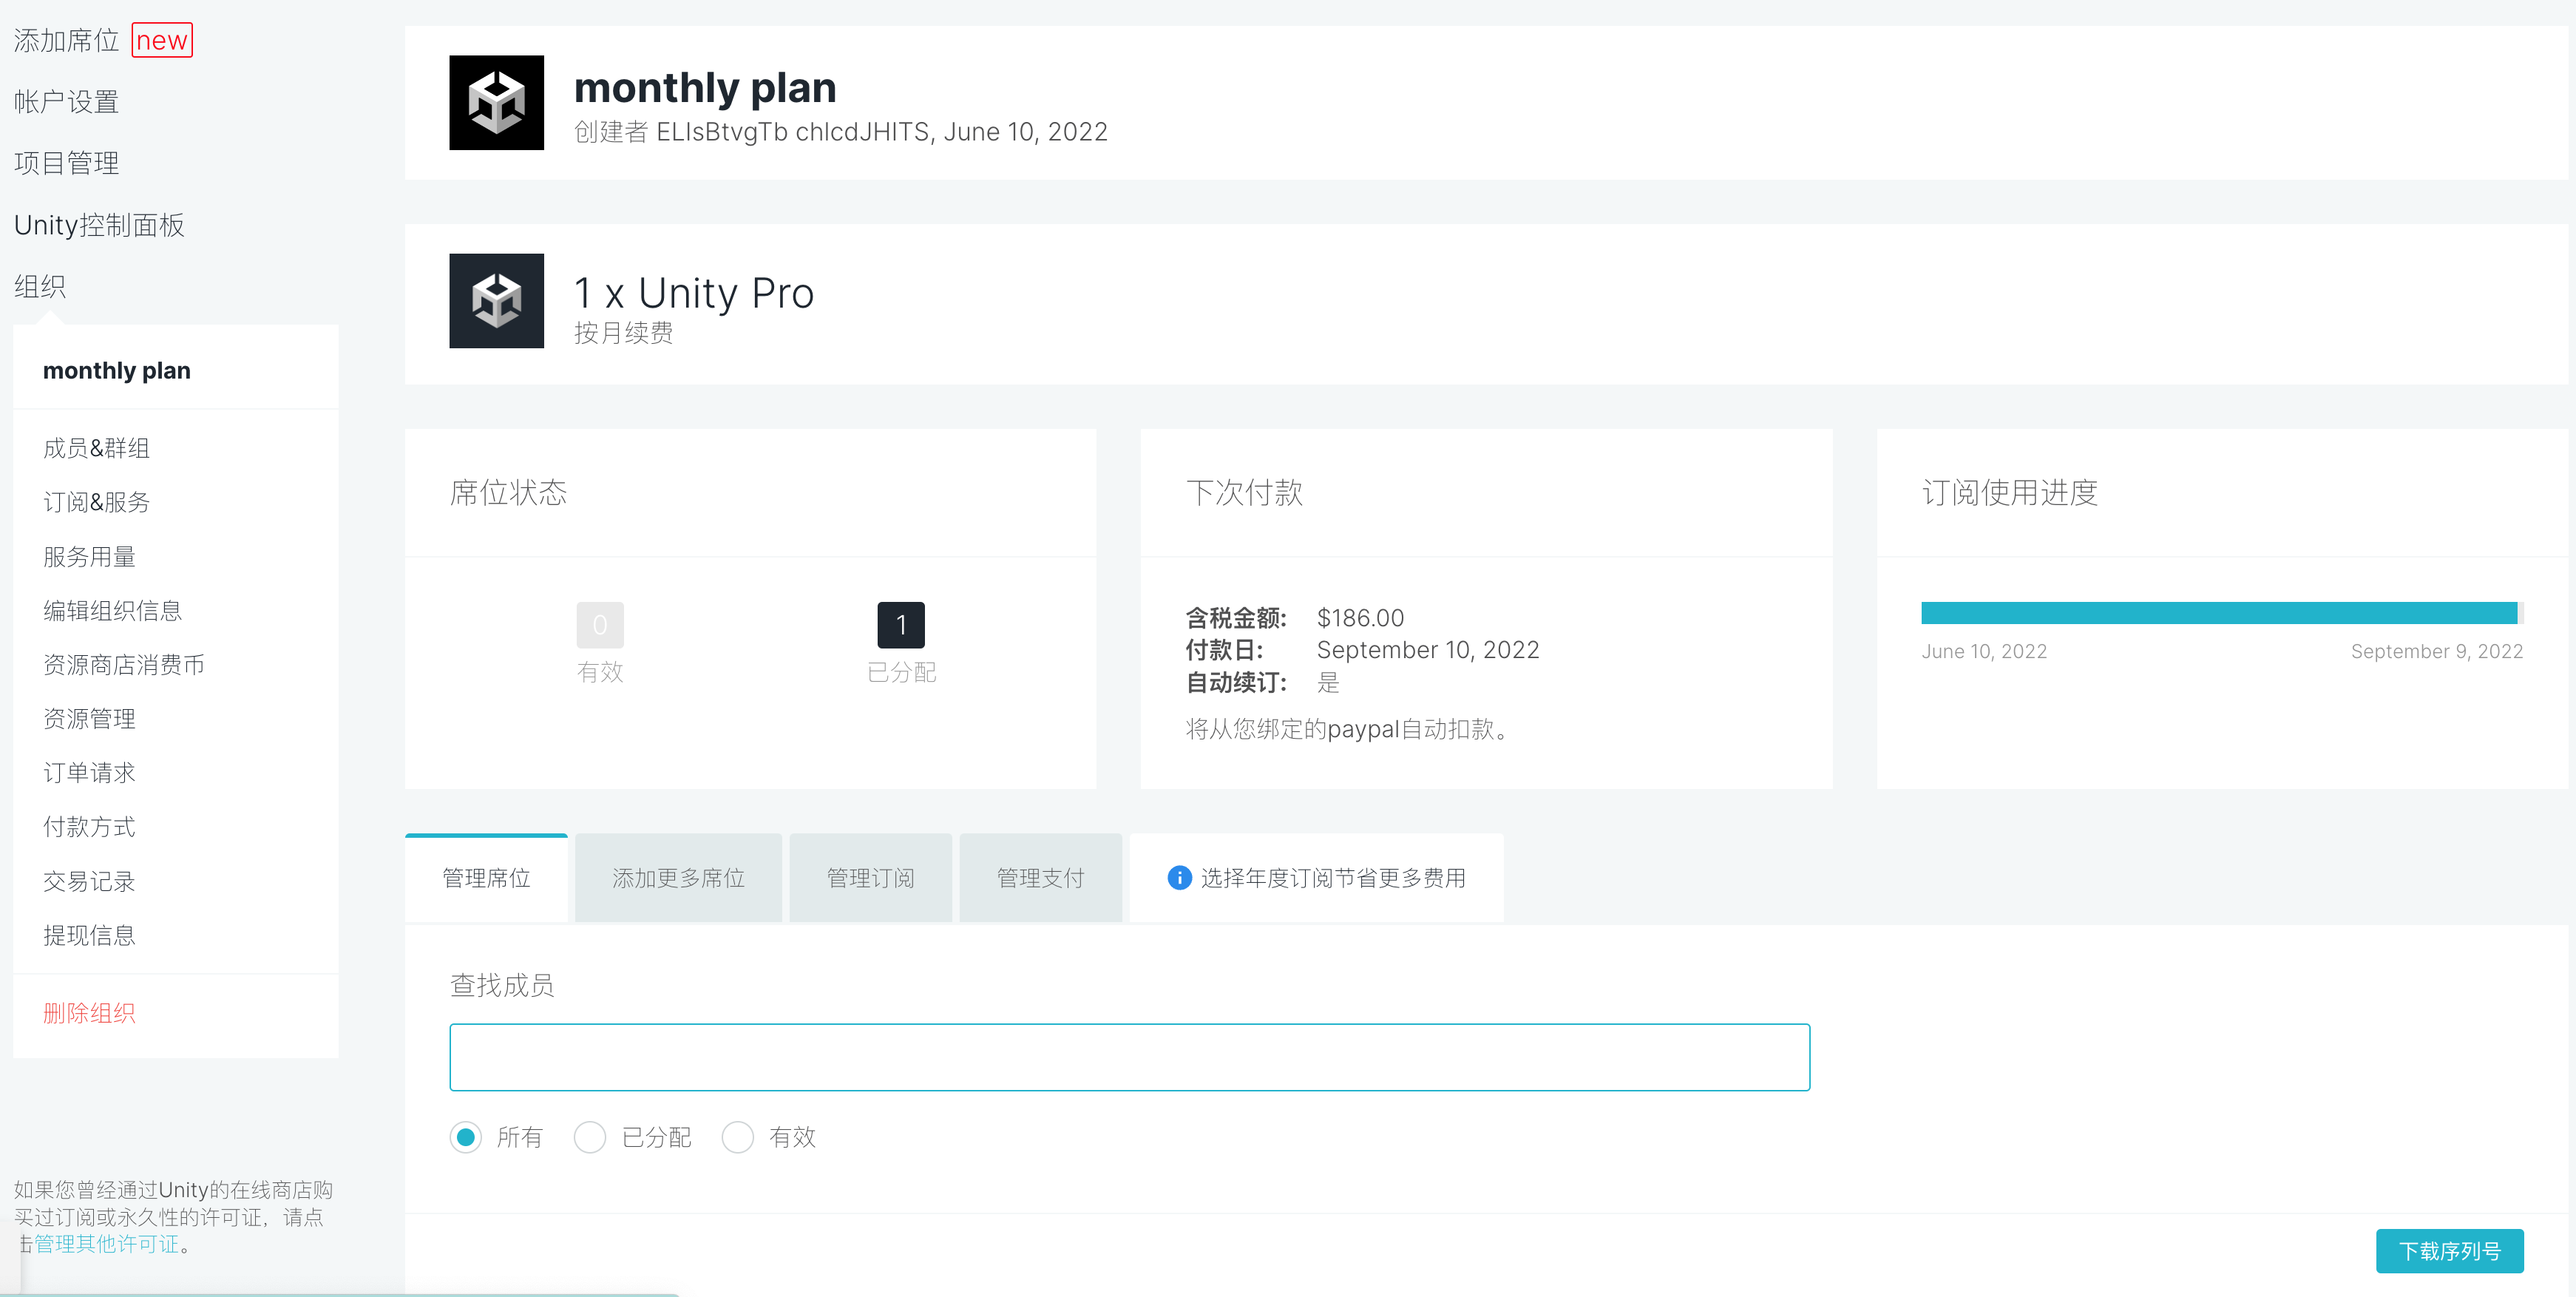Click the blue info icon on annual subscription tab

pyautogui.click(x=1179, y=878)
